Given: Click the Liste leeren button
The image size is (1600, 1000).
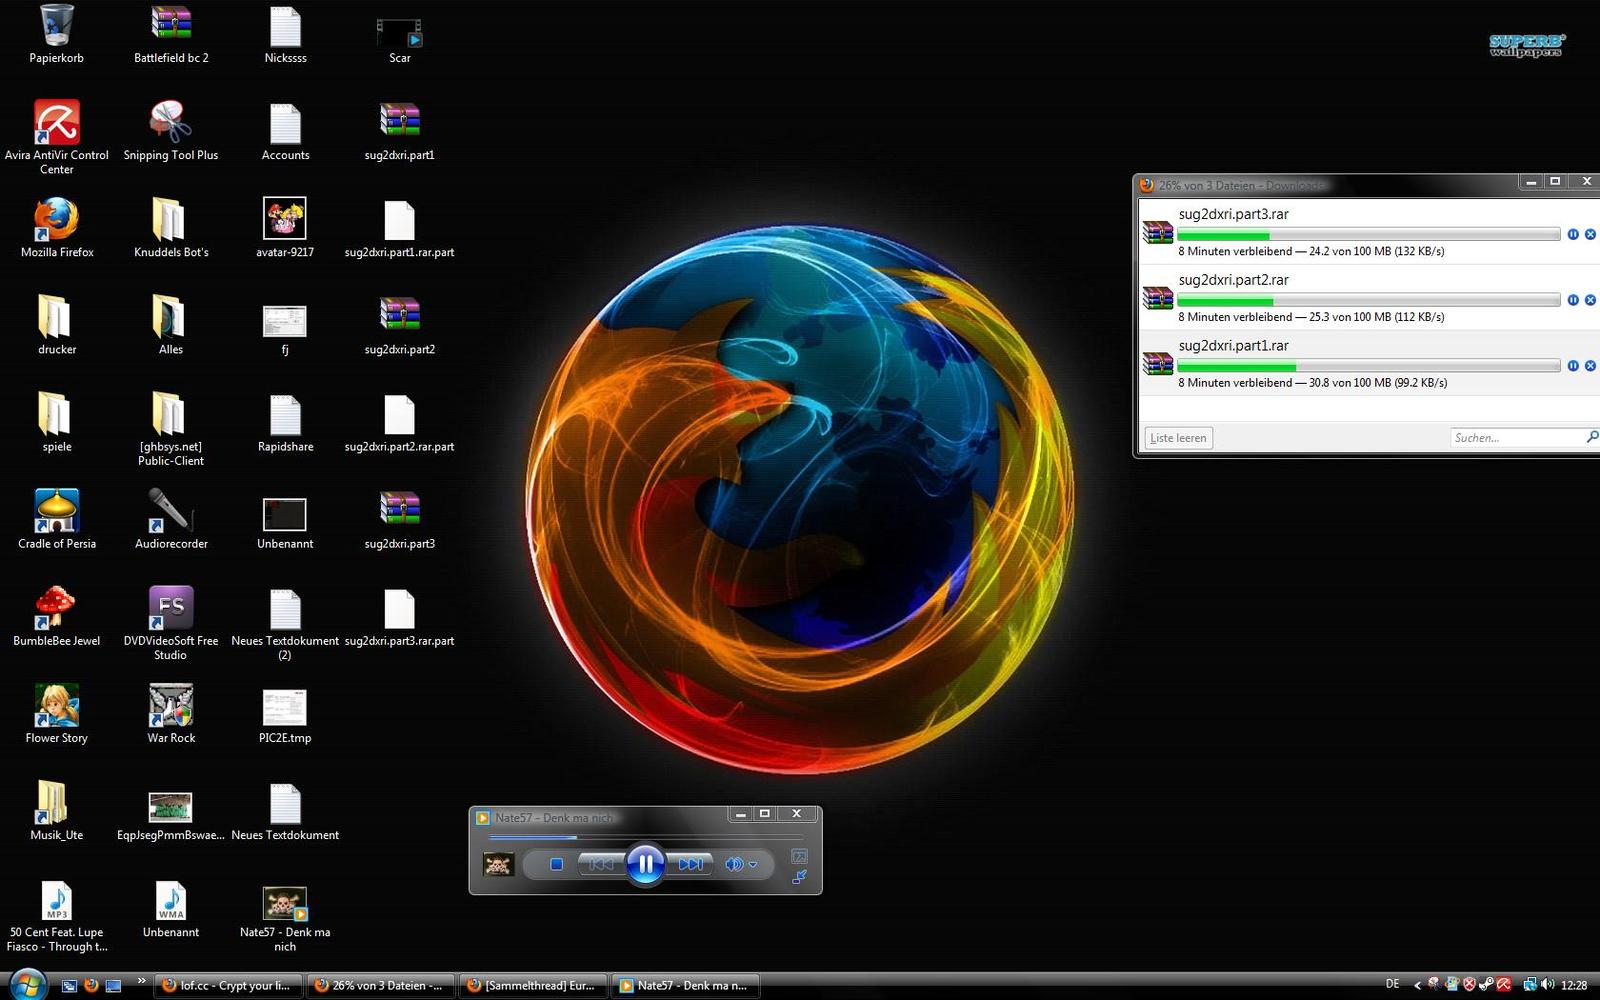Looking at the screenshot, I should 1178,438.
